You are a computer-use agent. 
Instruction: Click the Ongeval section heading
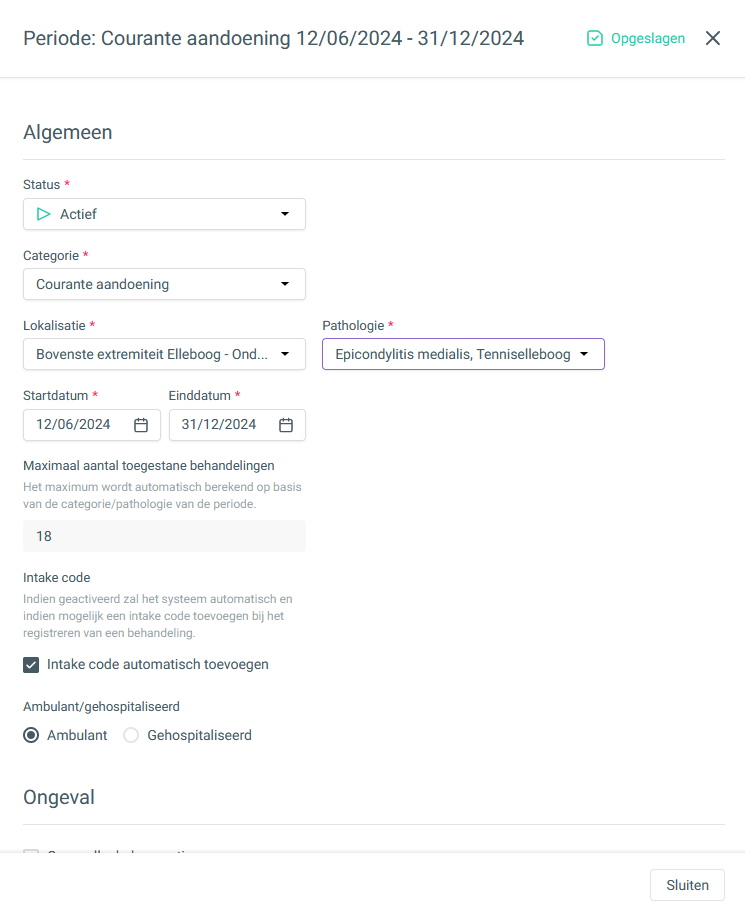[59, 797]
